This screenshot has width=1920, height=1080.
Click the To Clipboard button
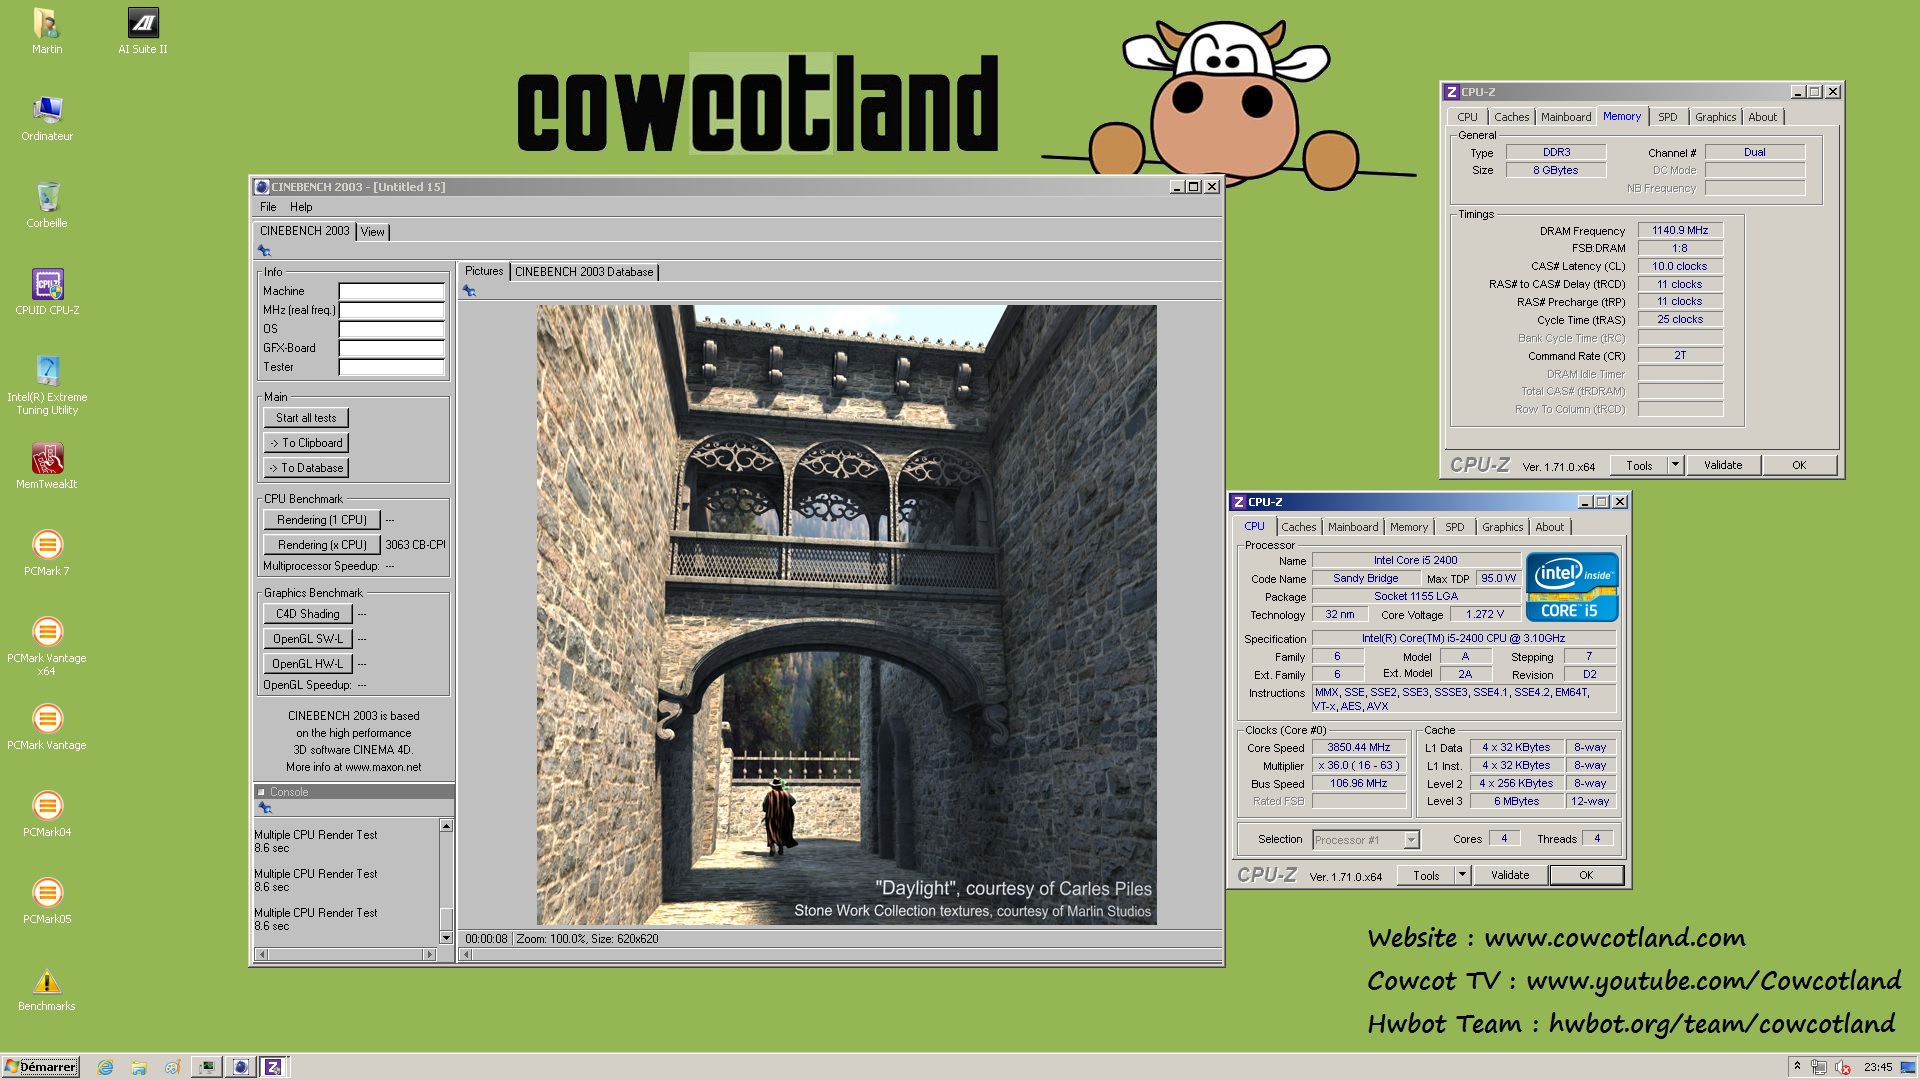pos(306,443)
